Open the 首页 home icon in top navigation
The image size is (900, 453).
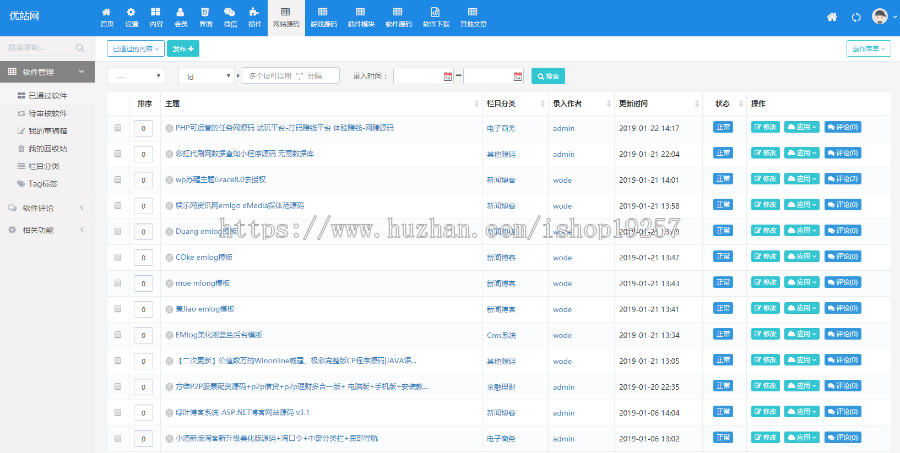[x=107, y=12]
